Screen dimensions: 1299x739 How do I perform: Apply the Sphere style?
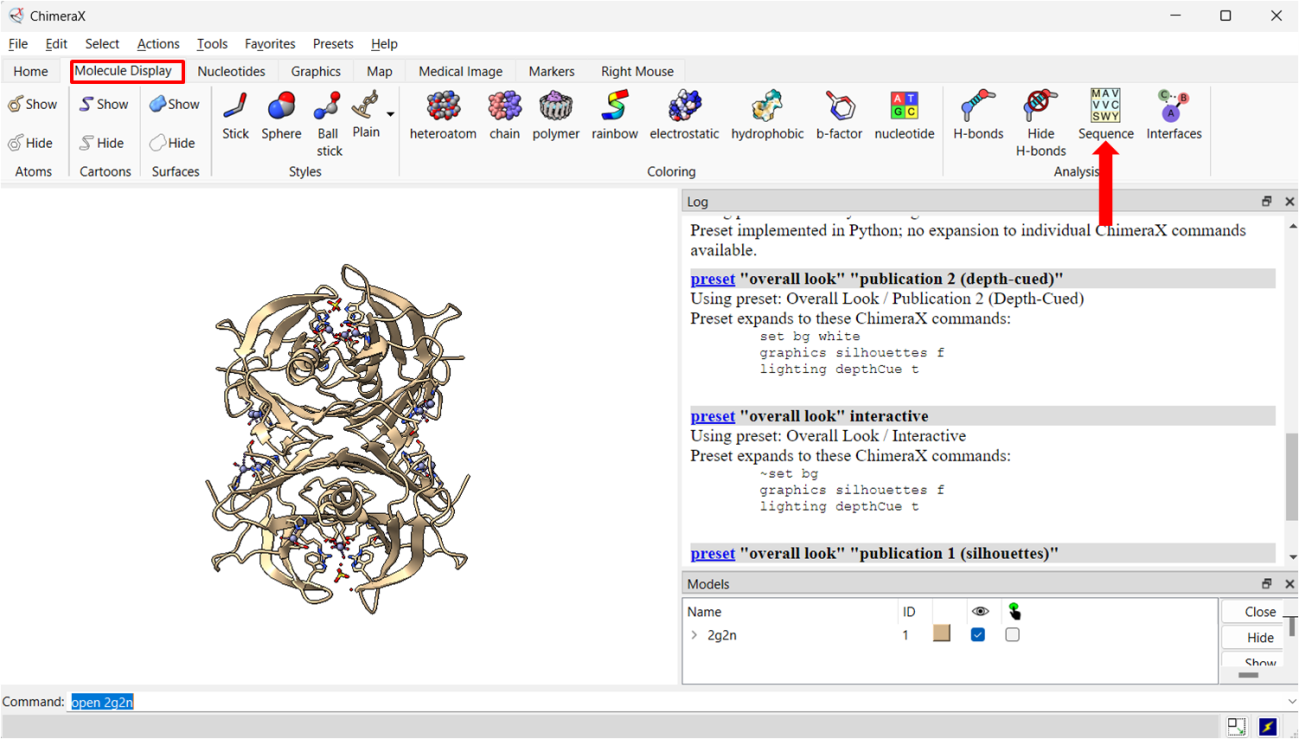(x=281, y=116)
